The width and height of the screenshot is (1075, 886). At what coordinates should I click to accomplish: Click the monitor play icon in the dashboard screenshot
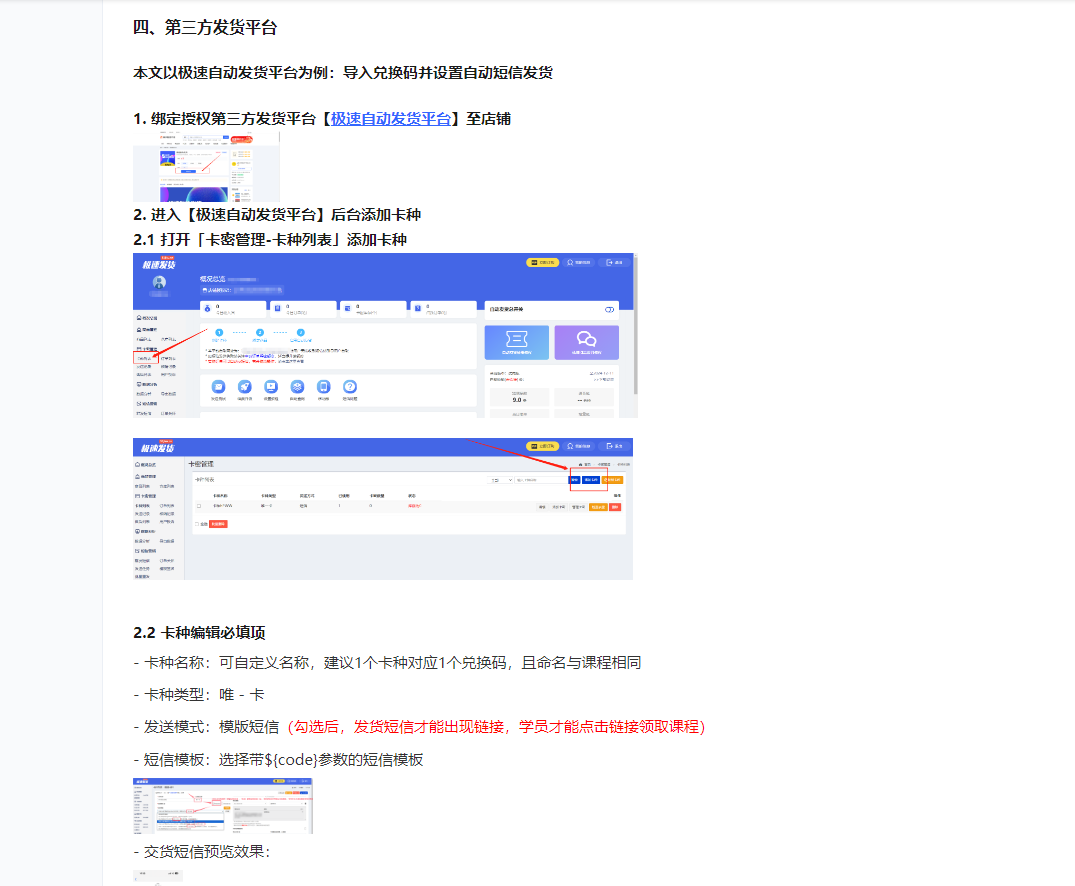click(x=271, y=387)
